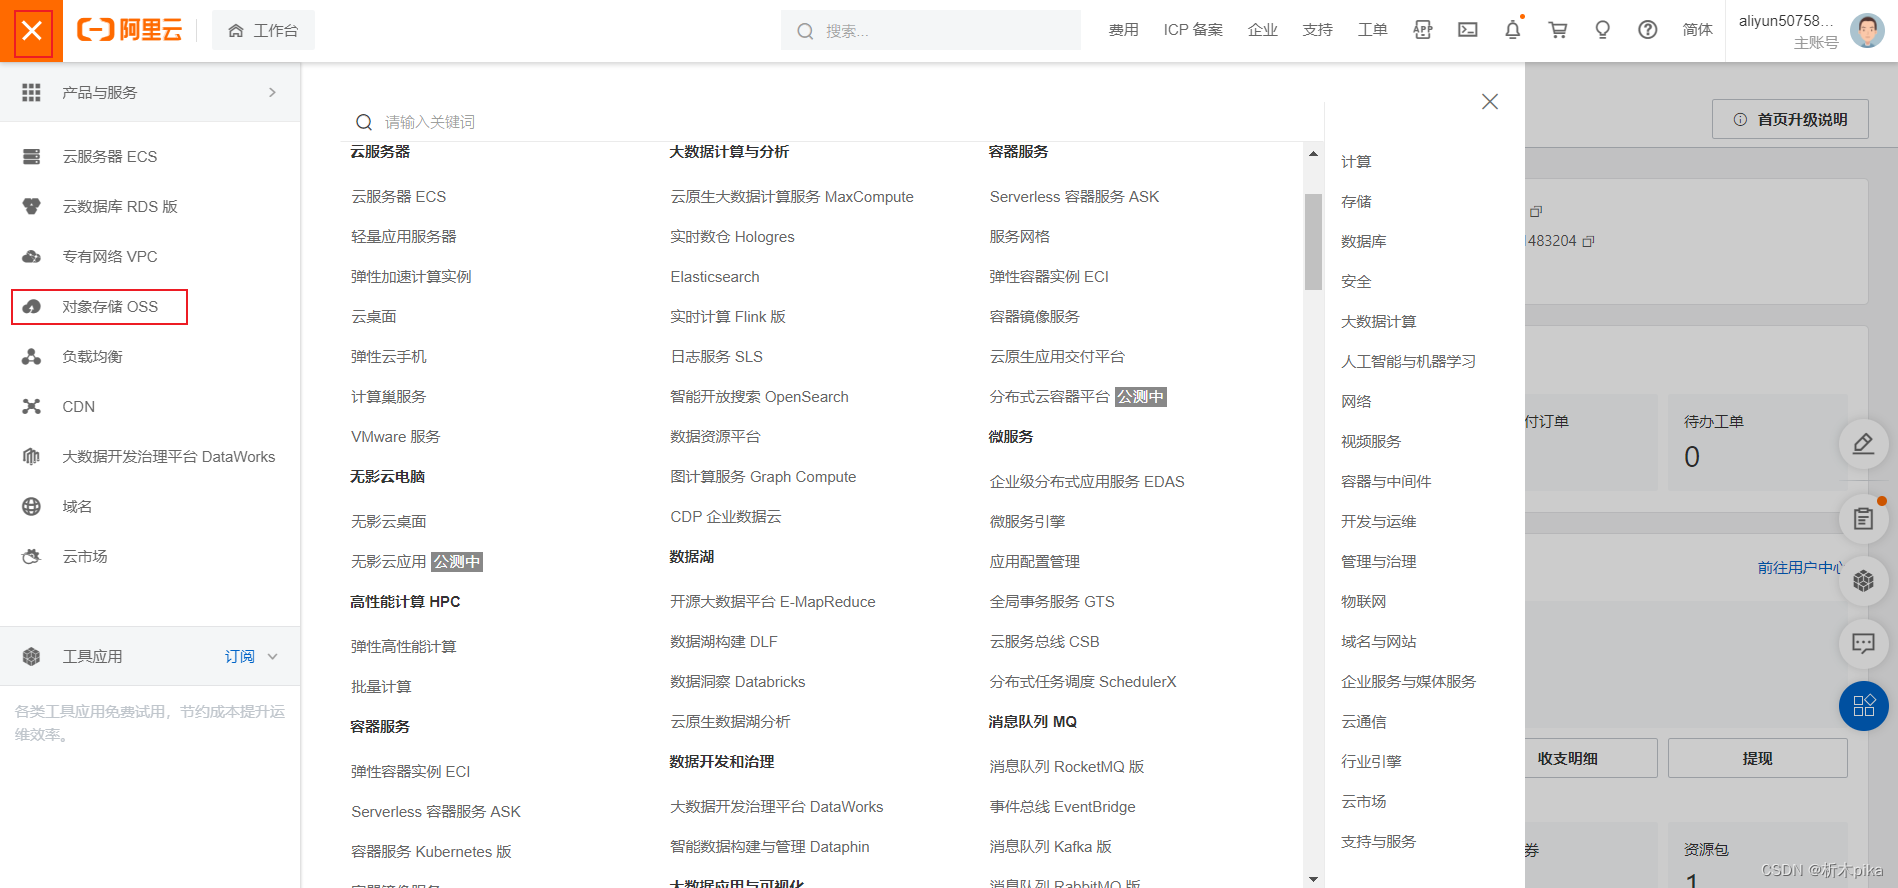Click 首页升级说明 button
The image size is (1898, 888).
pos(1790,119)
